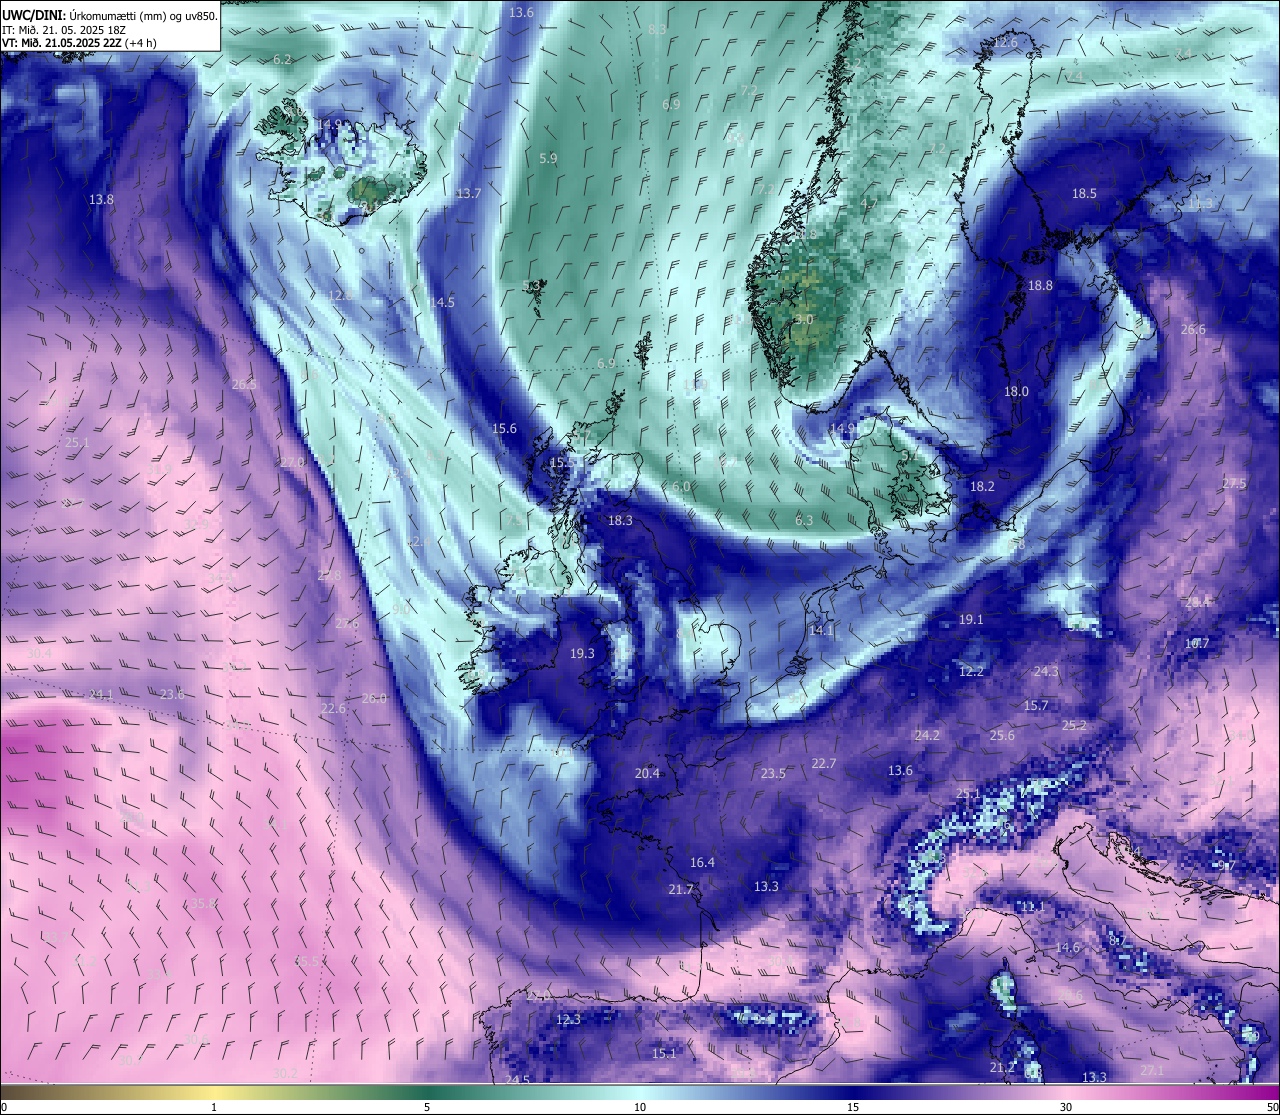This screenshot has width=1280, height=1115.
Task: Click the 10 mark on the color scale
Action: 640,1107
